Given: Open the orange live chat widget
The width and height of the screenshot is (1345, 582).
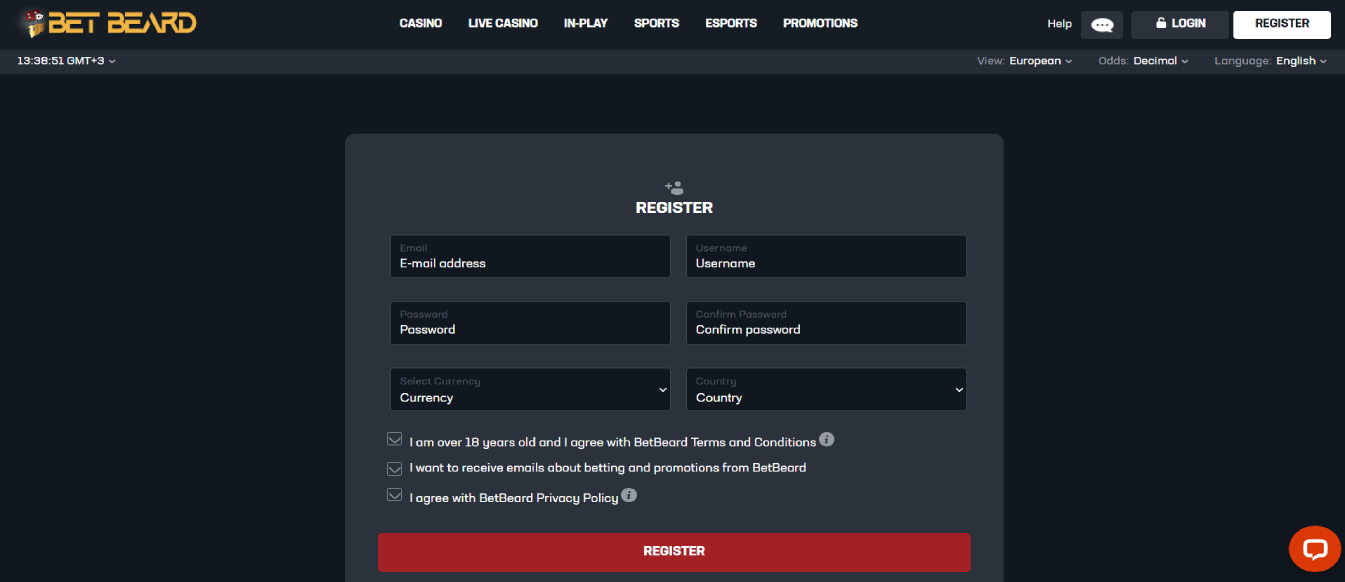Looking at the screenshot, I should (x=1314, y=549).
